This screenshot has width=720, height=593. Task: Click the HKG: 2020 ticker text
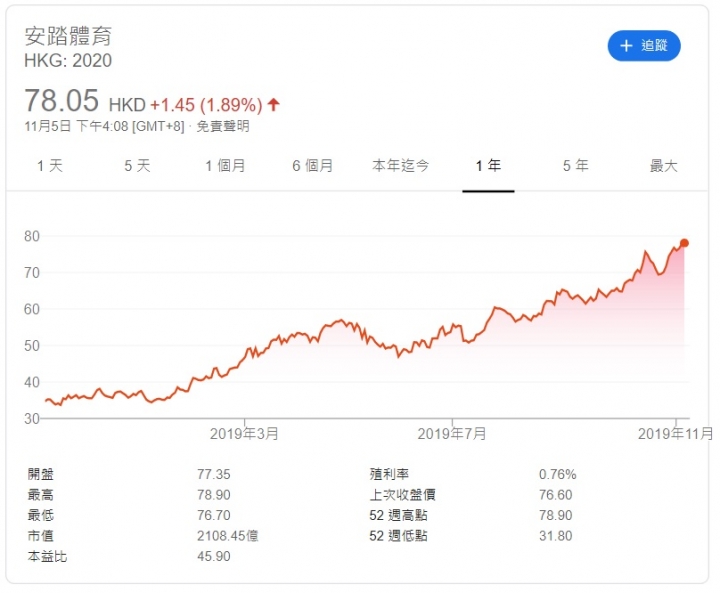68,61
